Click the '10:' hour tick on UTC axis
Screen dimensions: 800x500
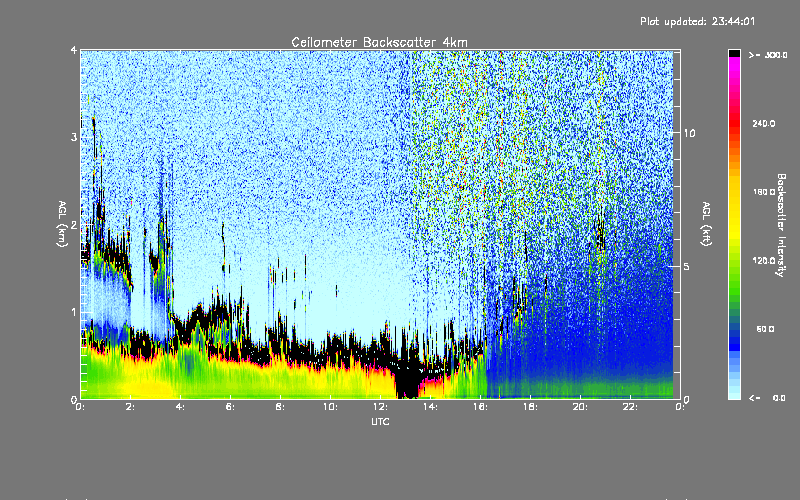point(331,407)
